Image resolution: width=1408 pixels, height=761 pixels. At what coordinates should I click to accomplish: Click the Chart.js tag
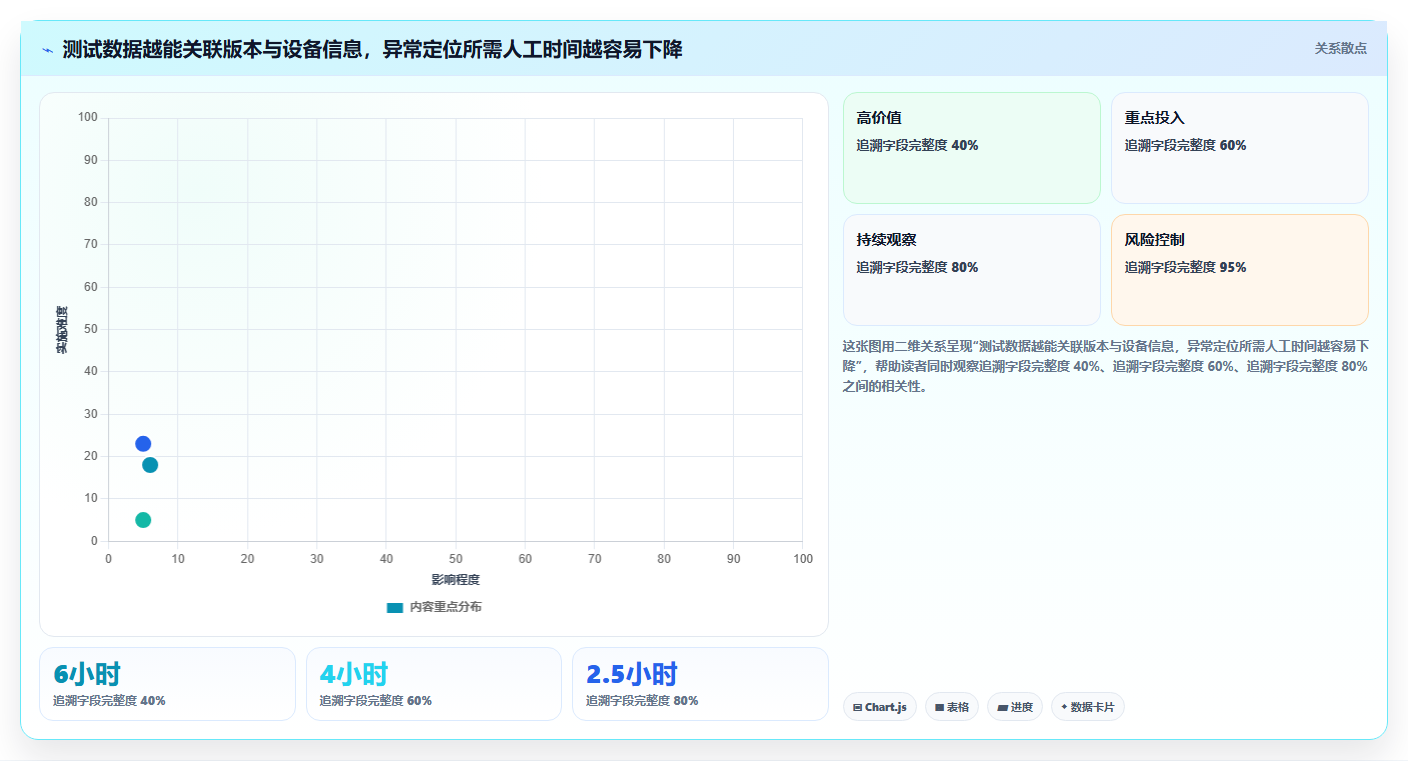coord(880,707)
